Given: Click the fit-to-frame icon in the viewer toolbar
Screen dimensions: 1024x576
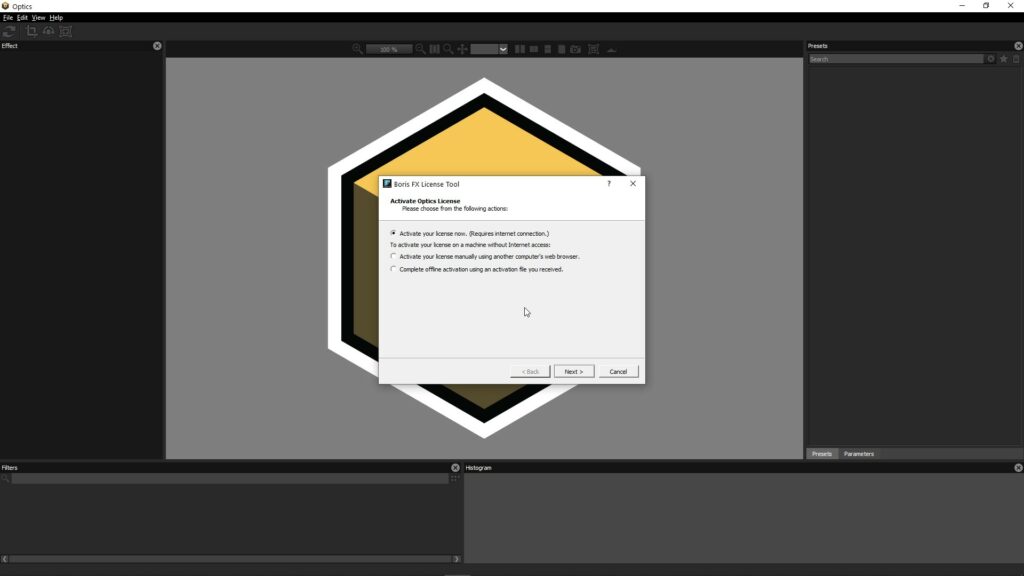Looking at the screenshot, I should pyautogui.click(x=594, y=49).
